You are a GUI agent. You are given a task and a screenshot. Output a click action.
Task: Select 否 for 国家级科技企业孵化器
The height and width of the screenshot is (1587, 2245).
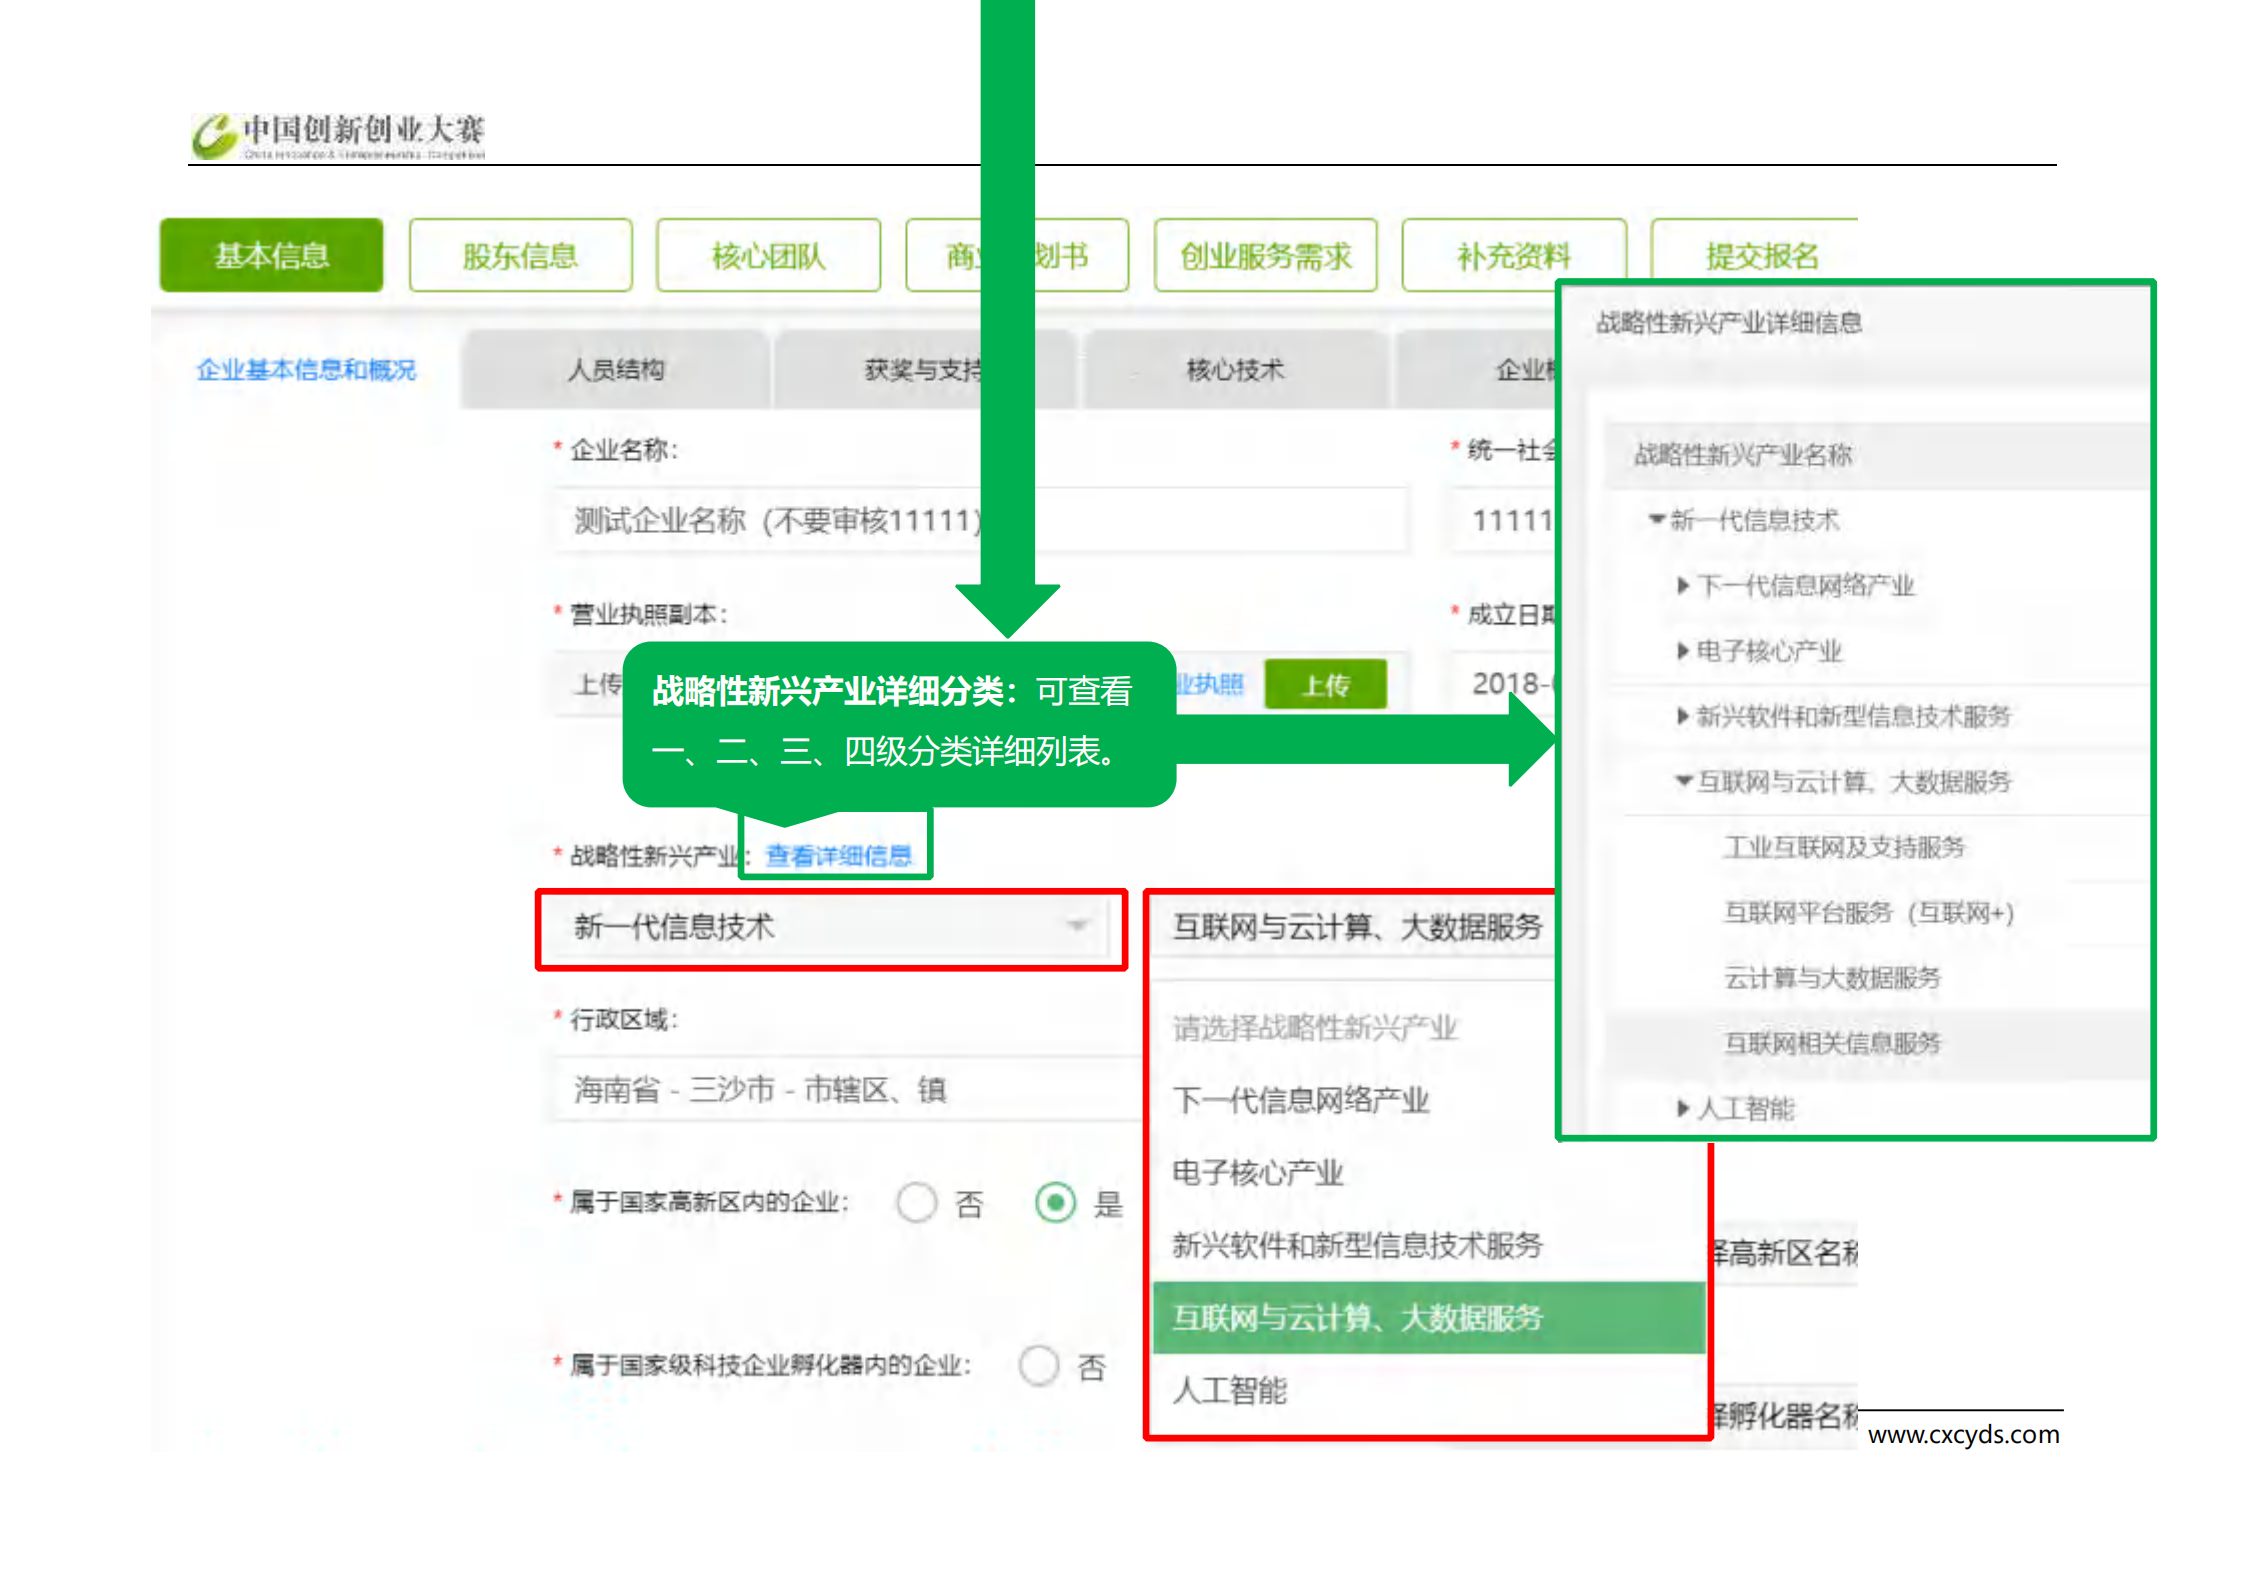(x=1039, y=1365)
